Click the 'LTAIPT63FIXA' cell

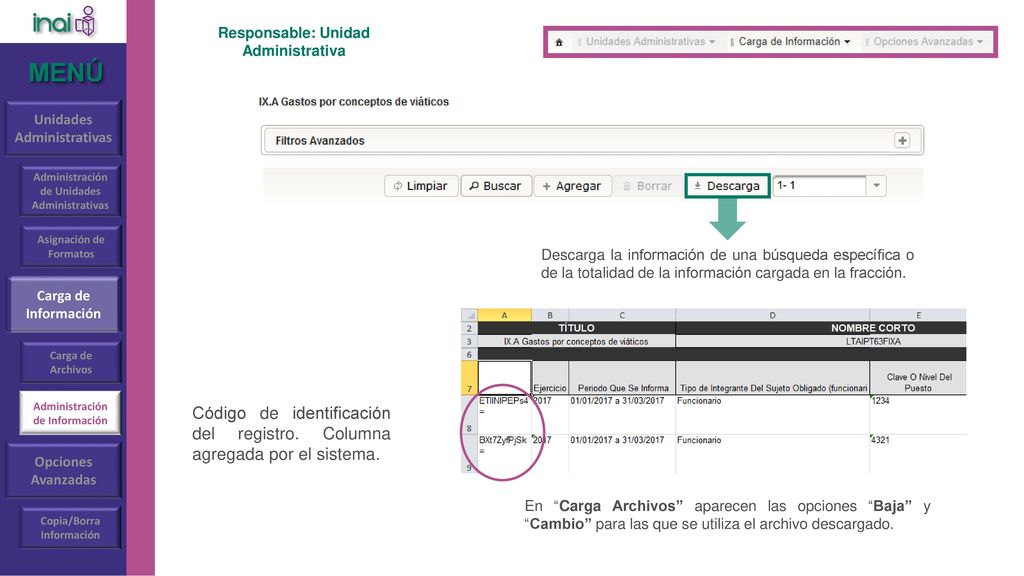click(821, 342)
